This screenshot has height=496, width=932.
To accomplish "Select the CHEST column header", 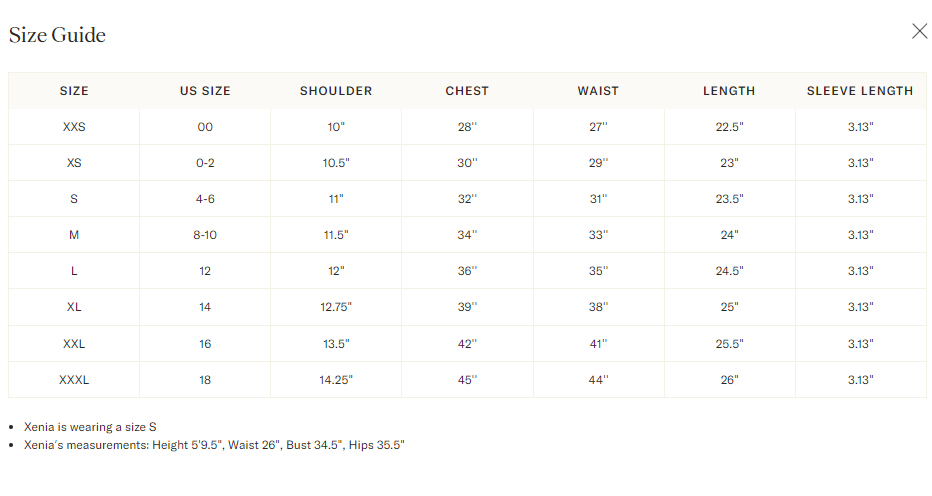I will coord(467,91).
